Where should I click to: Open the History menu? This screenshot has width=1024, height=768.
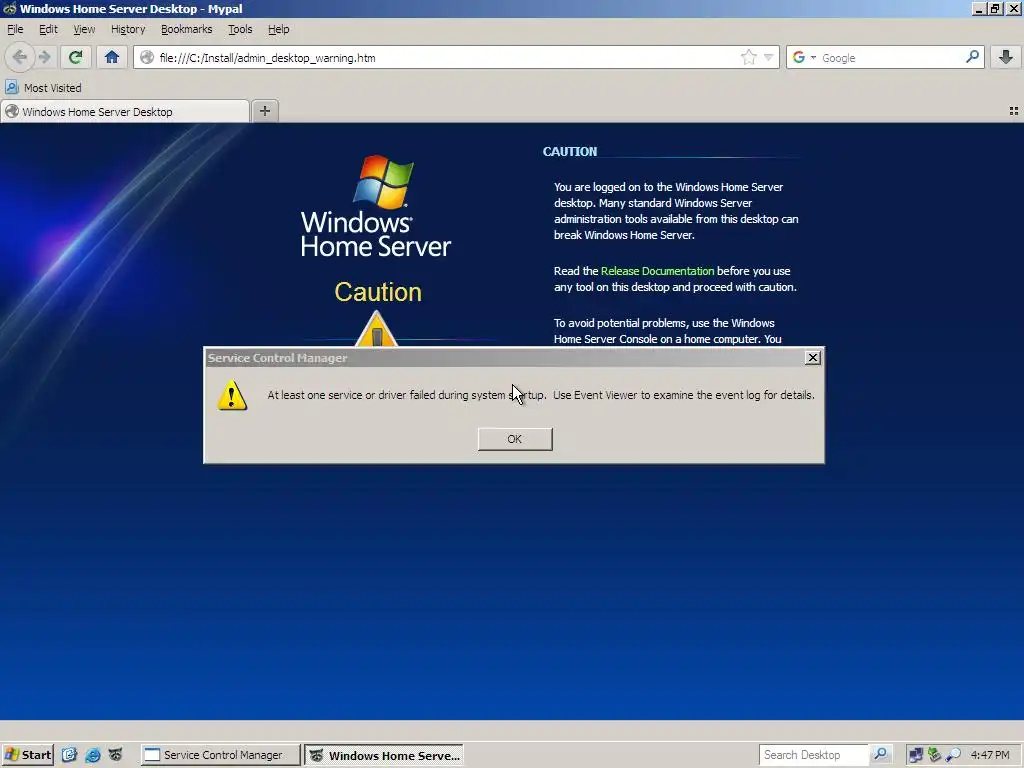127,29
